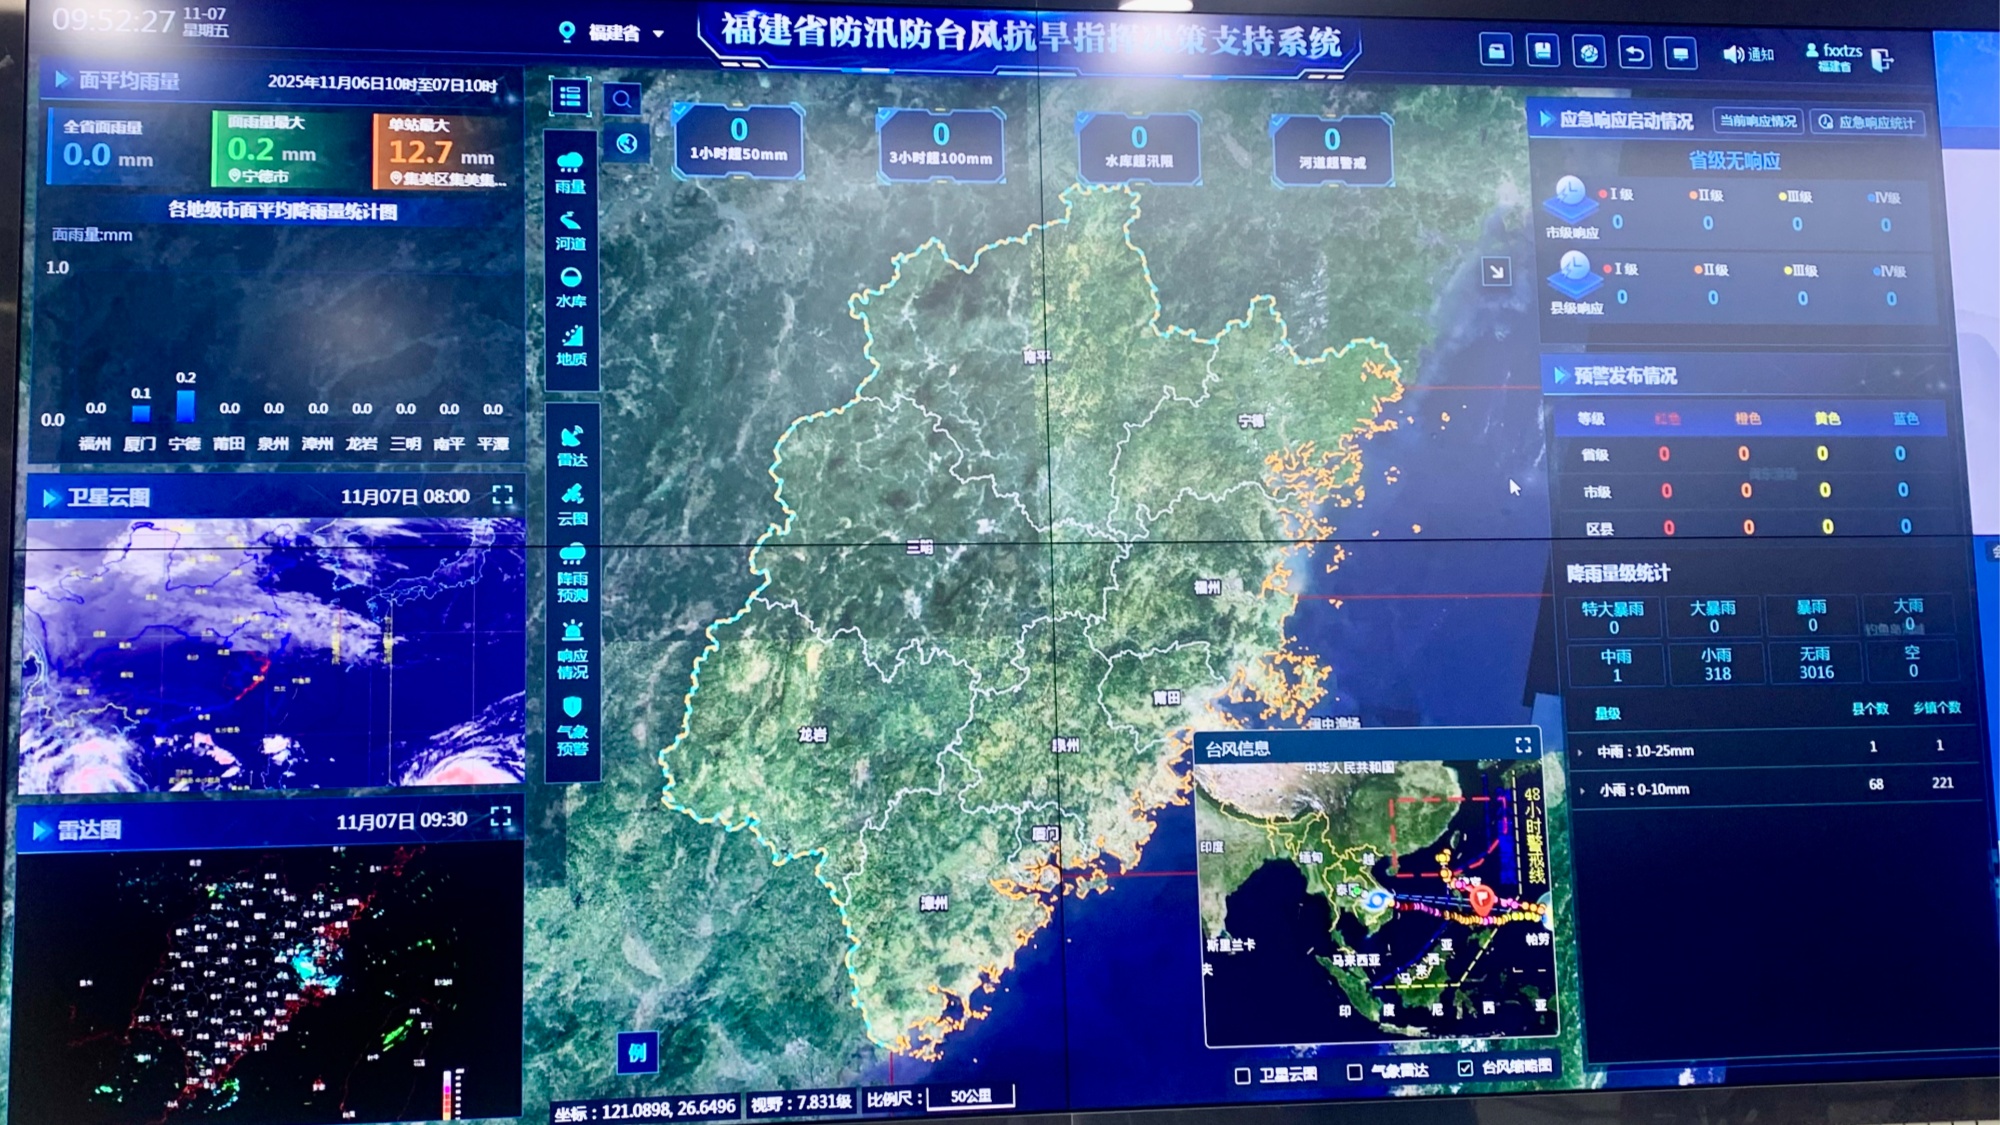This screenshot has width=2000, height=1125.
Task: Click the logout door icon
Action: (1881, 60)
